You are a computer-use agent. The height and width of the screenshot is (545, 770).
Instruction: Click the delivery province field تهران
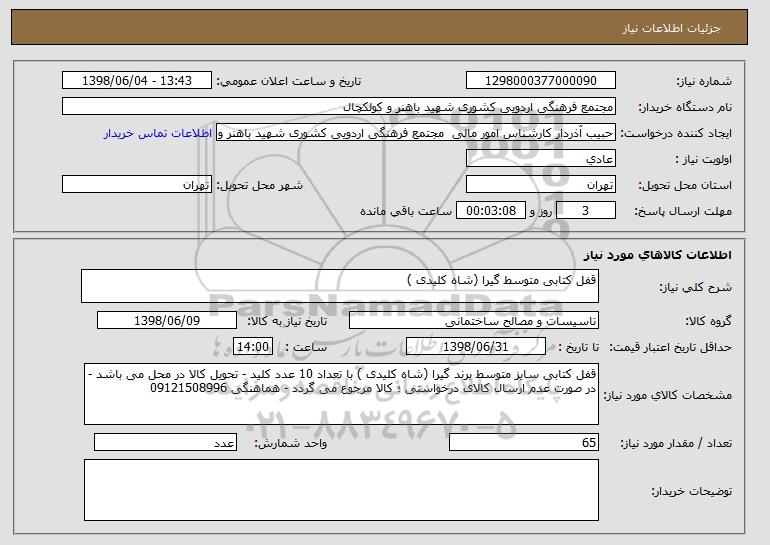(541, 185)
